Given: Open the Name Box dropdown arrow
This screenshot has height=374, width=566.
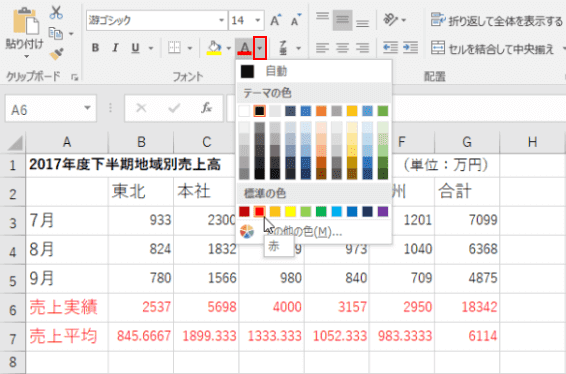Looking at the screenshot, I should (87, 108).
